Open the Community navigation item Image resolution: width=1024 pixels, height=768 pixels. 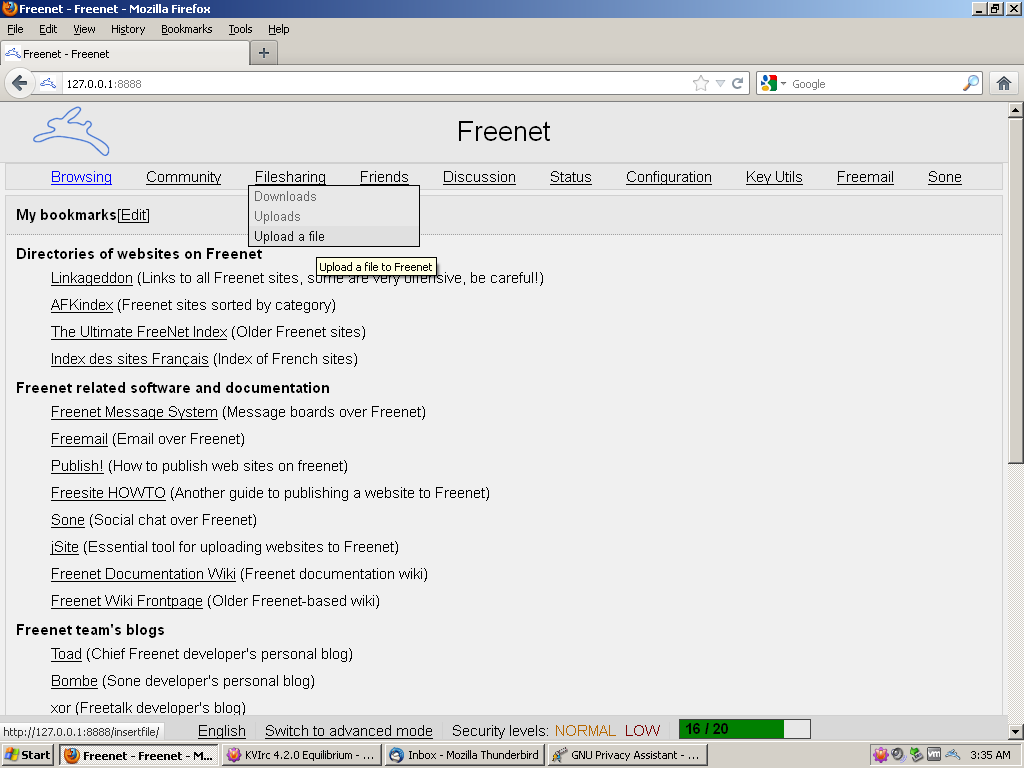[x=184, y=177]
